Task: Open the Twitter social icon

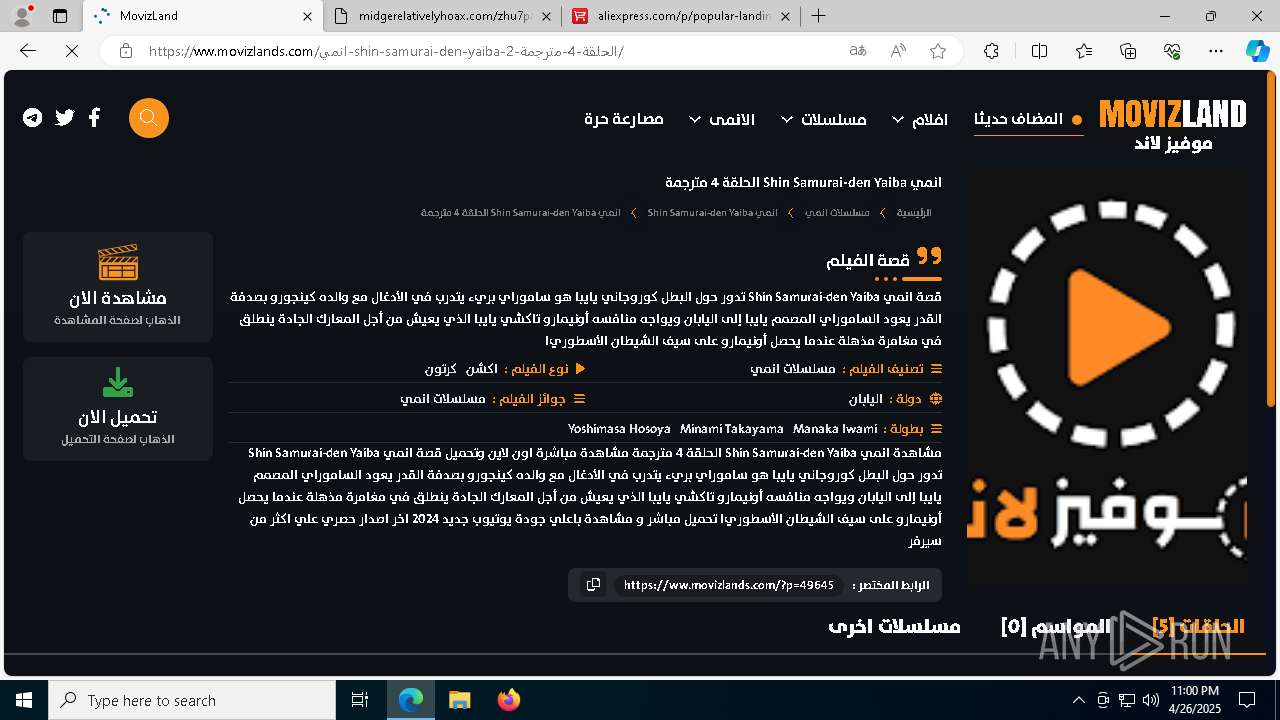Action: coord(65,118)
